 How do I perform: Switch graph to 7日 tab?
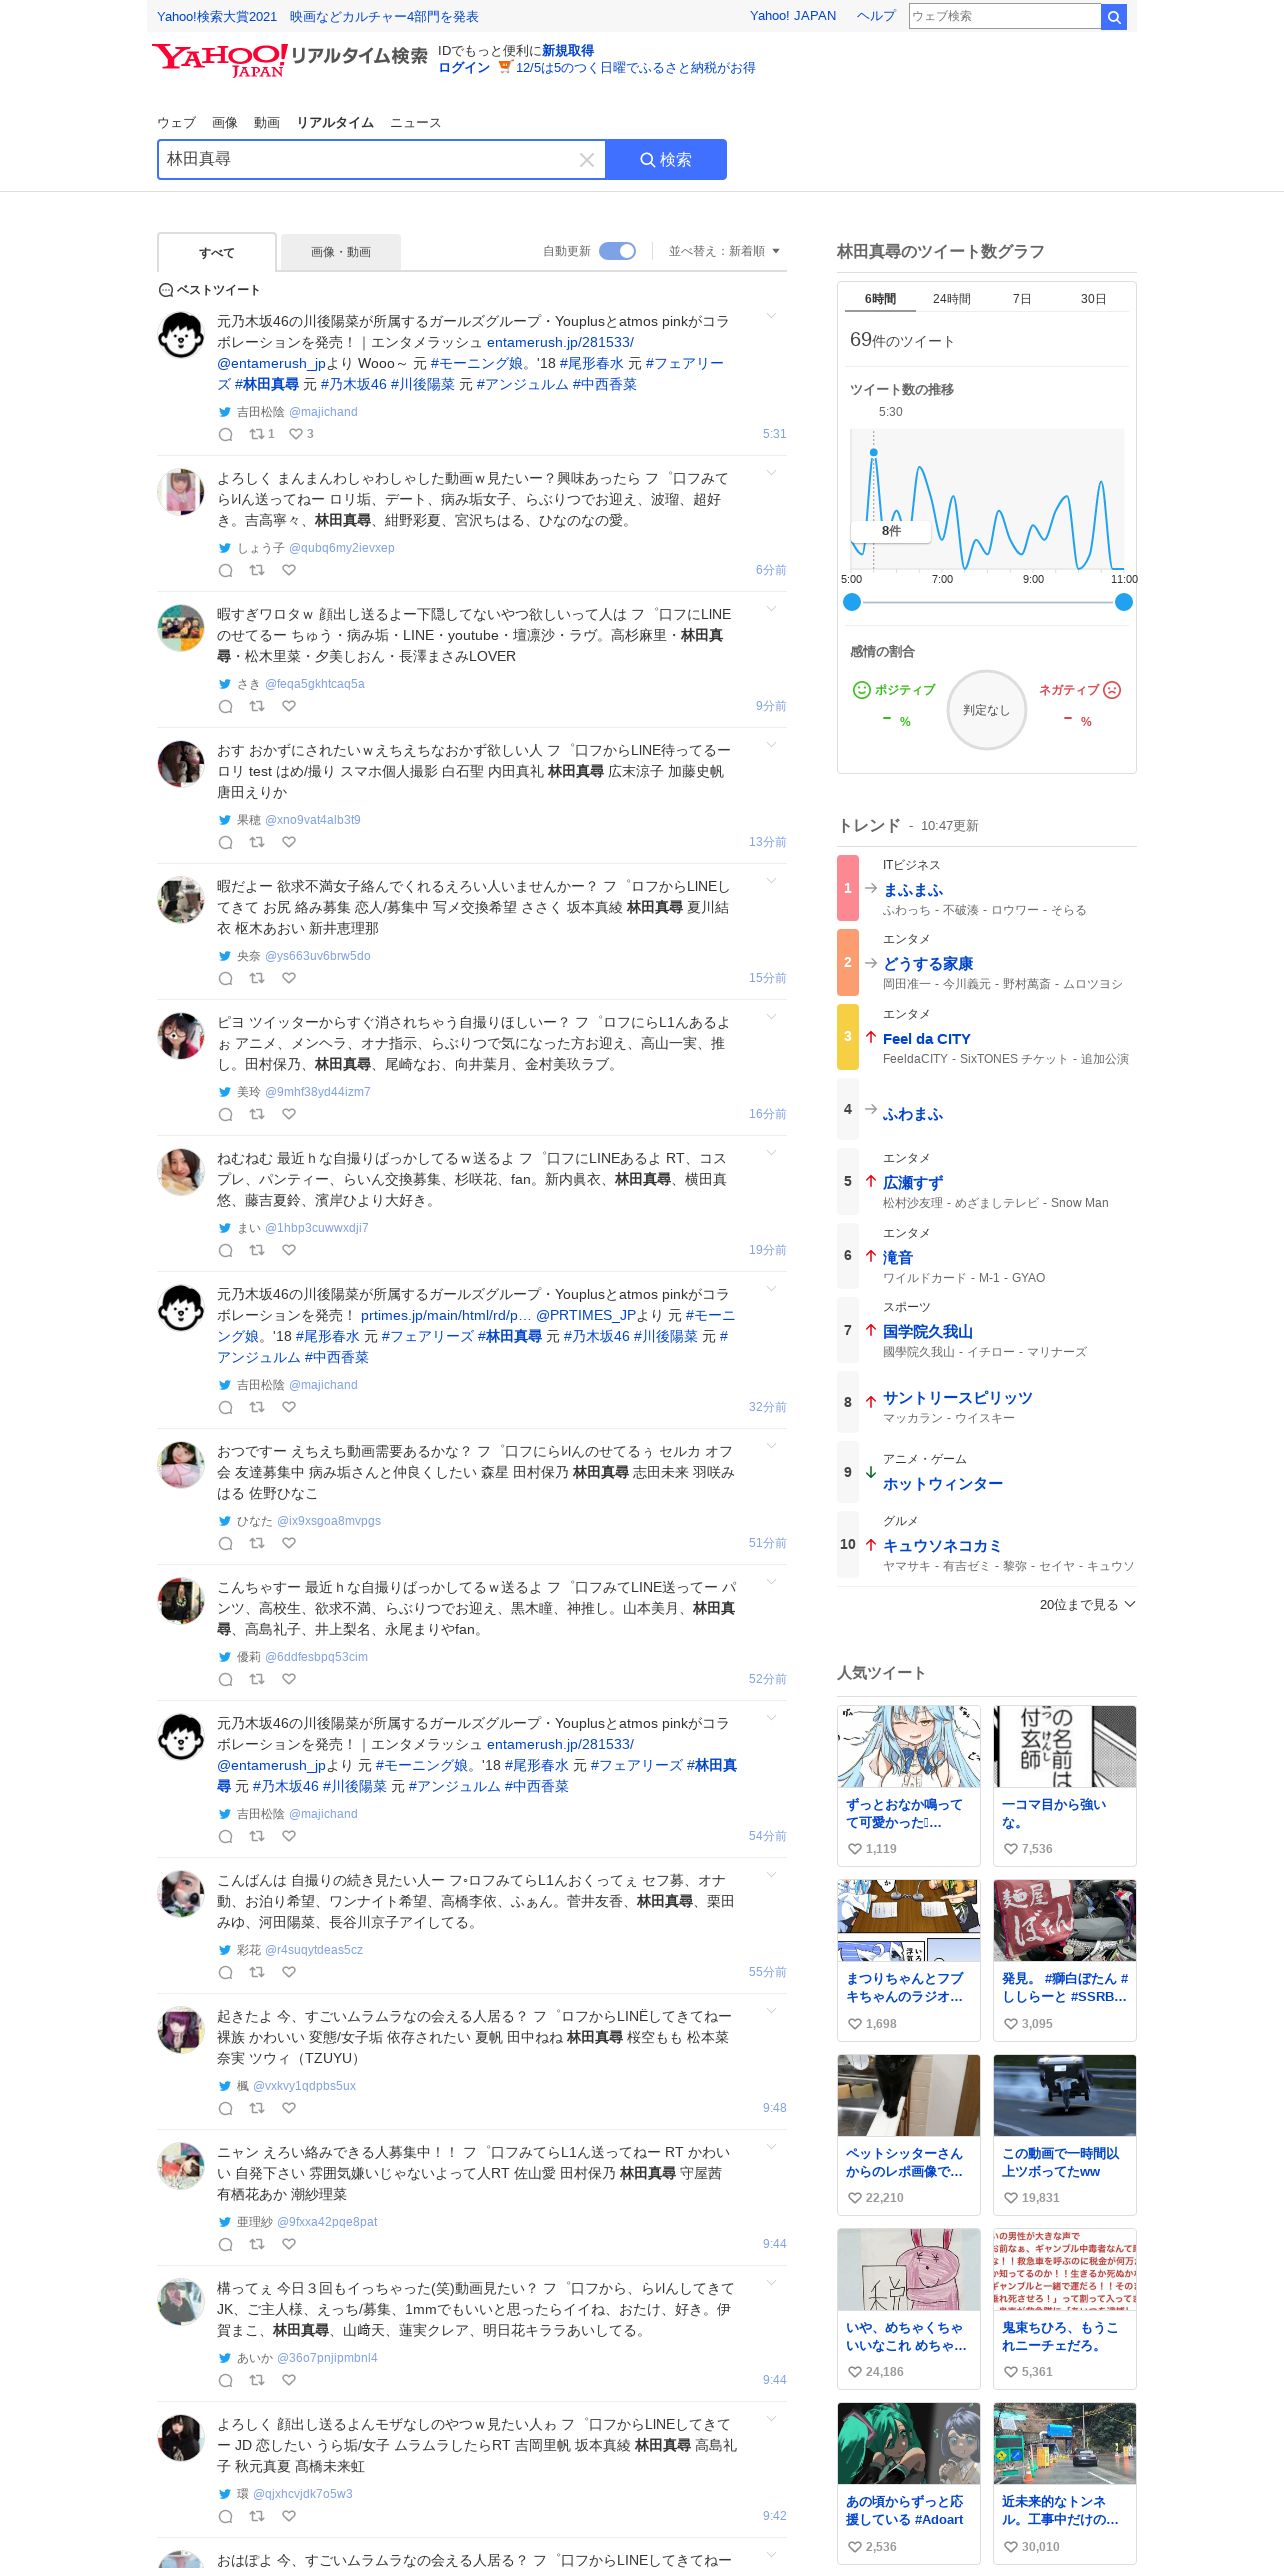point(1022,299)
